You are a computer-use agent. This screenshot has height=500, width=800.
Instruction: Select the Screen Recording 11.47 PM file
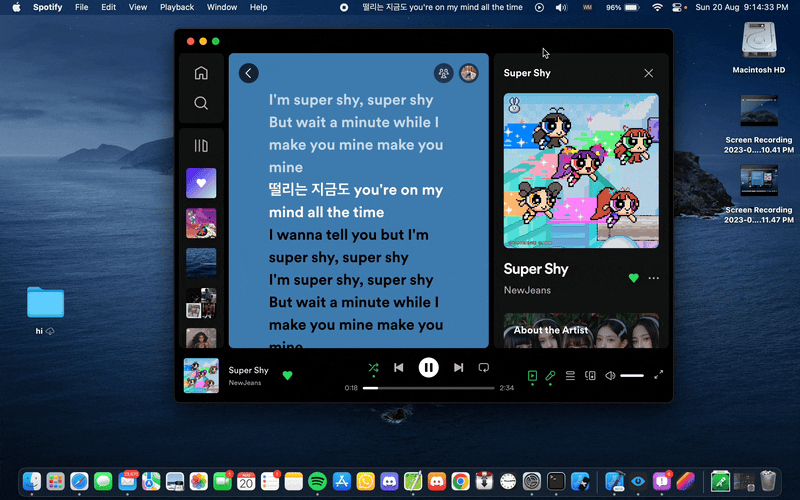coord(759,181)
